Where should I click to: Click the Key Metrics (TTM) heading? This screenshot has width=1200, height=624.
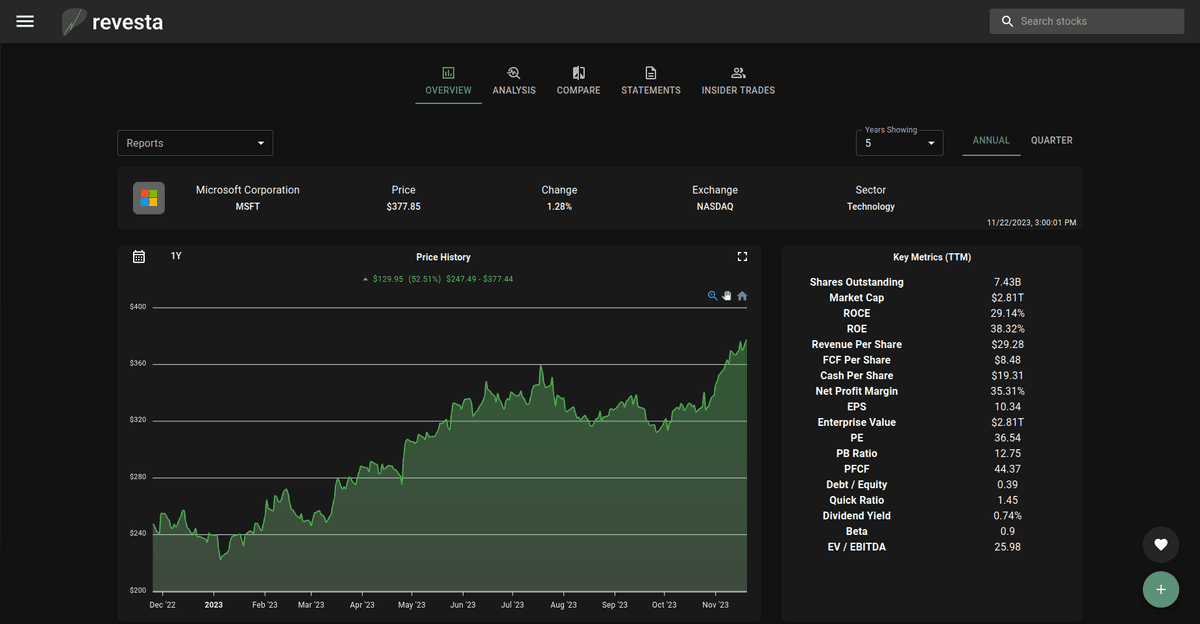932,257
